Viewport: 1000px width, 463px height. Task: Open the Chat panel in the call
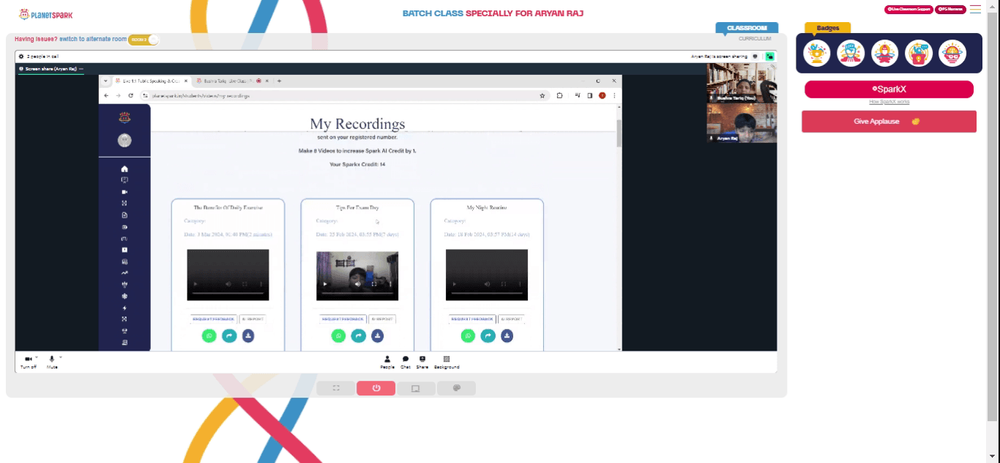(x=405, y=362)
